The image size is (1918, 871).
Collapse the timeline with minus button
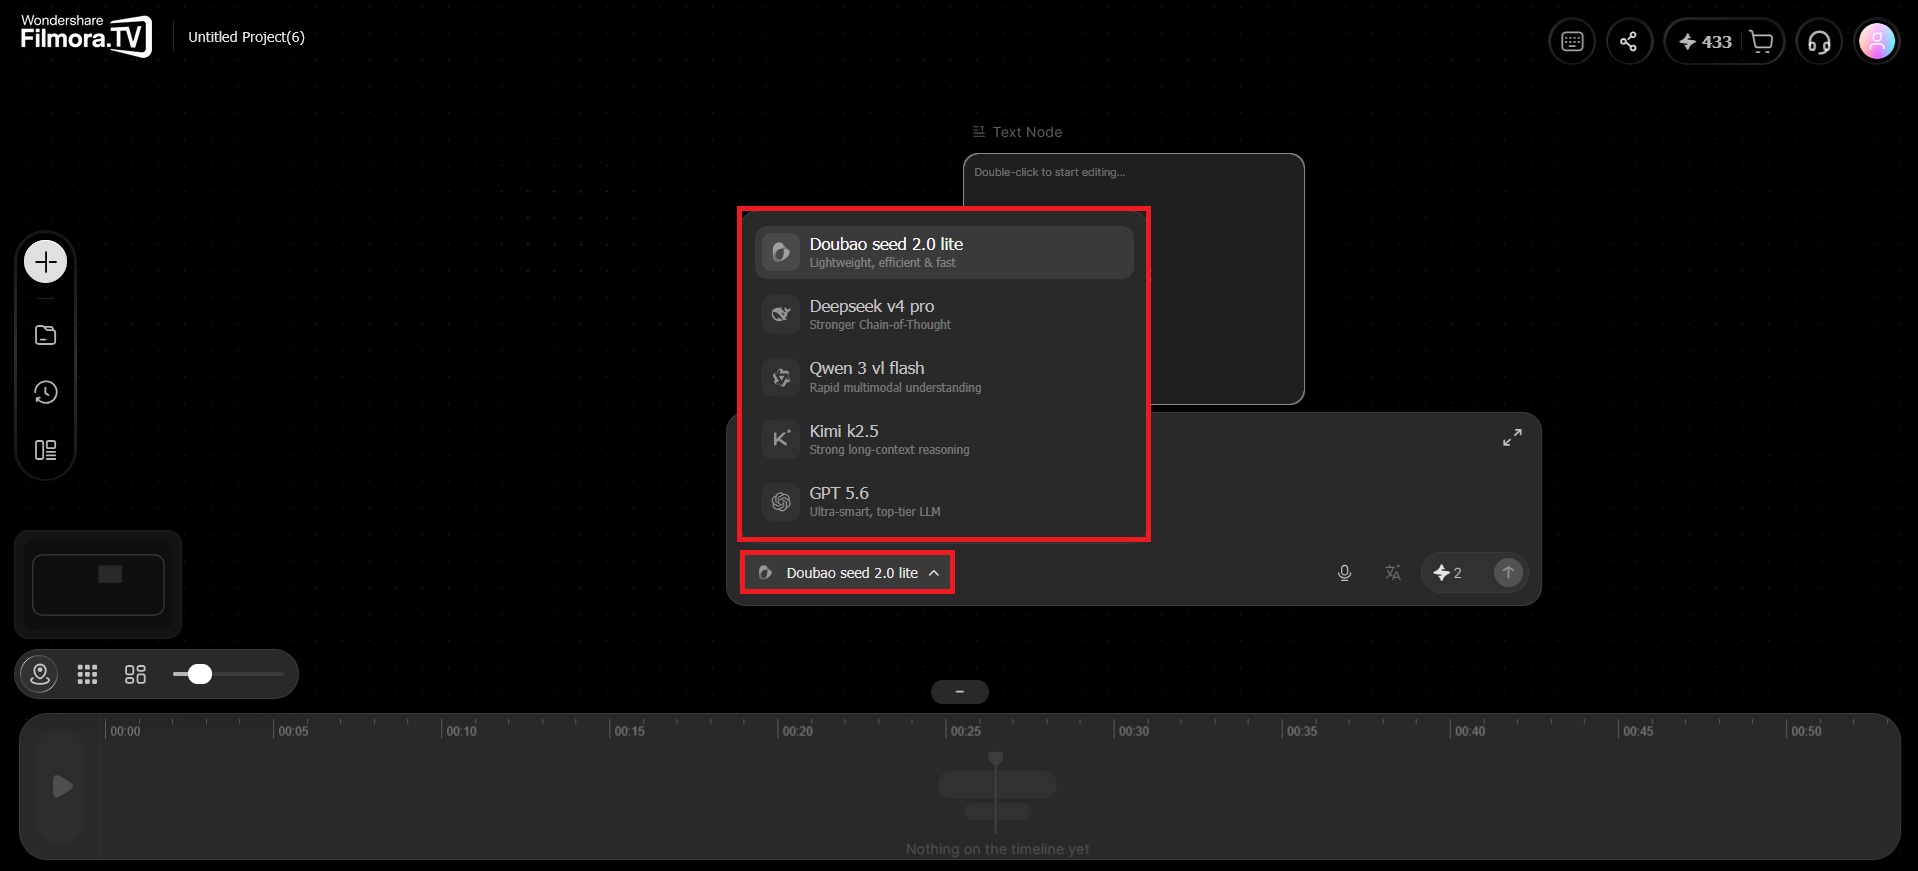tap(959, 692)
